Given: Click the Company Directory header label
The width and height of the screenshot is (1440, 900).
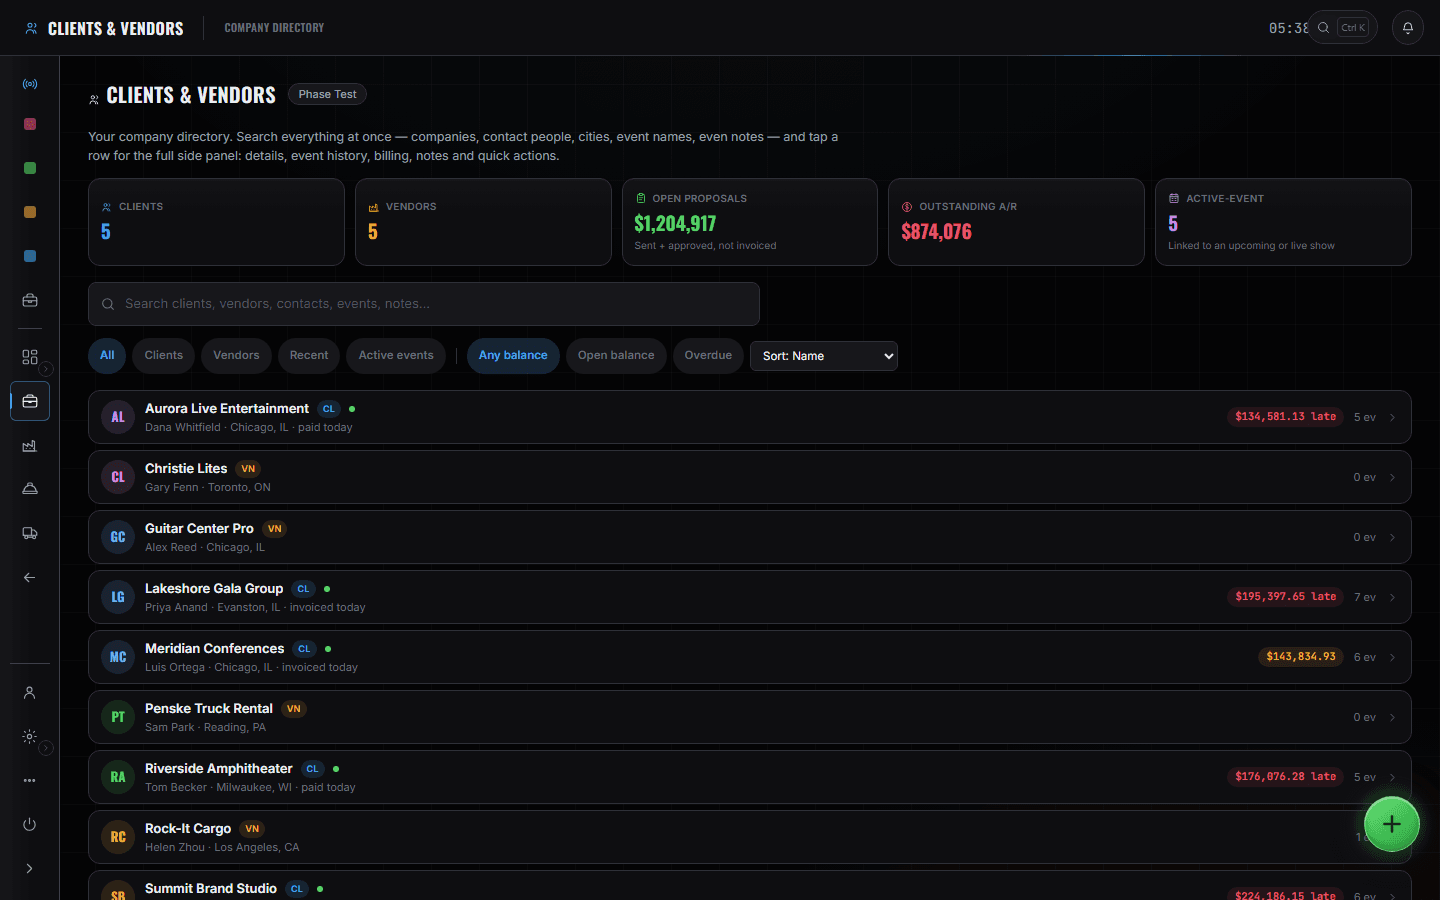Looking at the screenshot, I should click(x=274, y=28).
